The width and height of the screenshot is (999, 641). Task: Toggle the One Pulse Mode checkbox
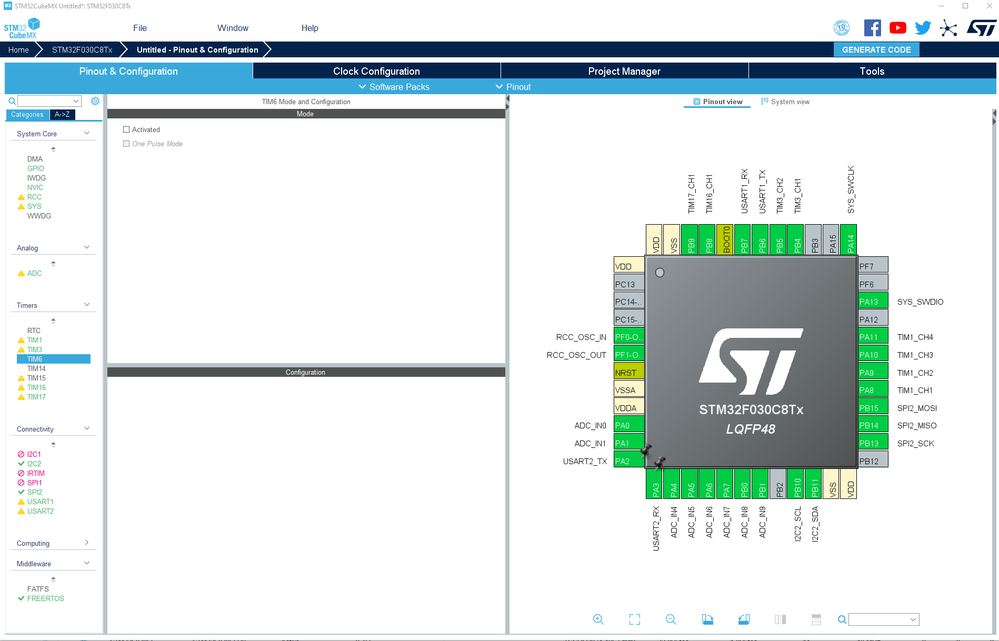pyautogui.click(x=126, y=144)
